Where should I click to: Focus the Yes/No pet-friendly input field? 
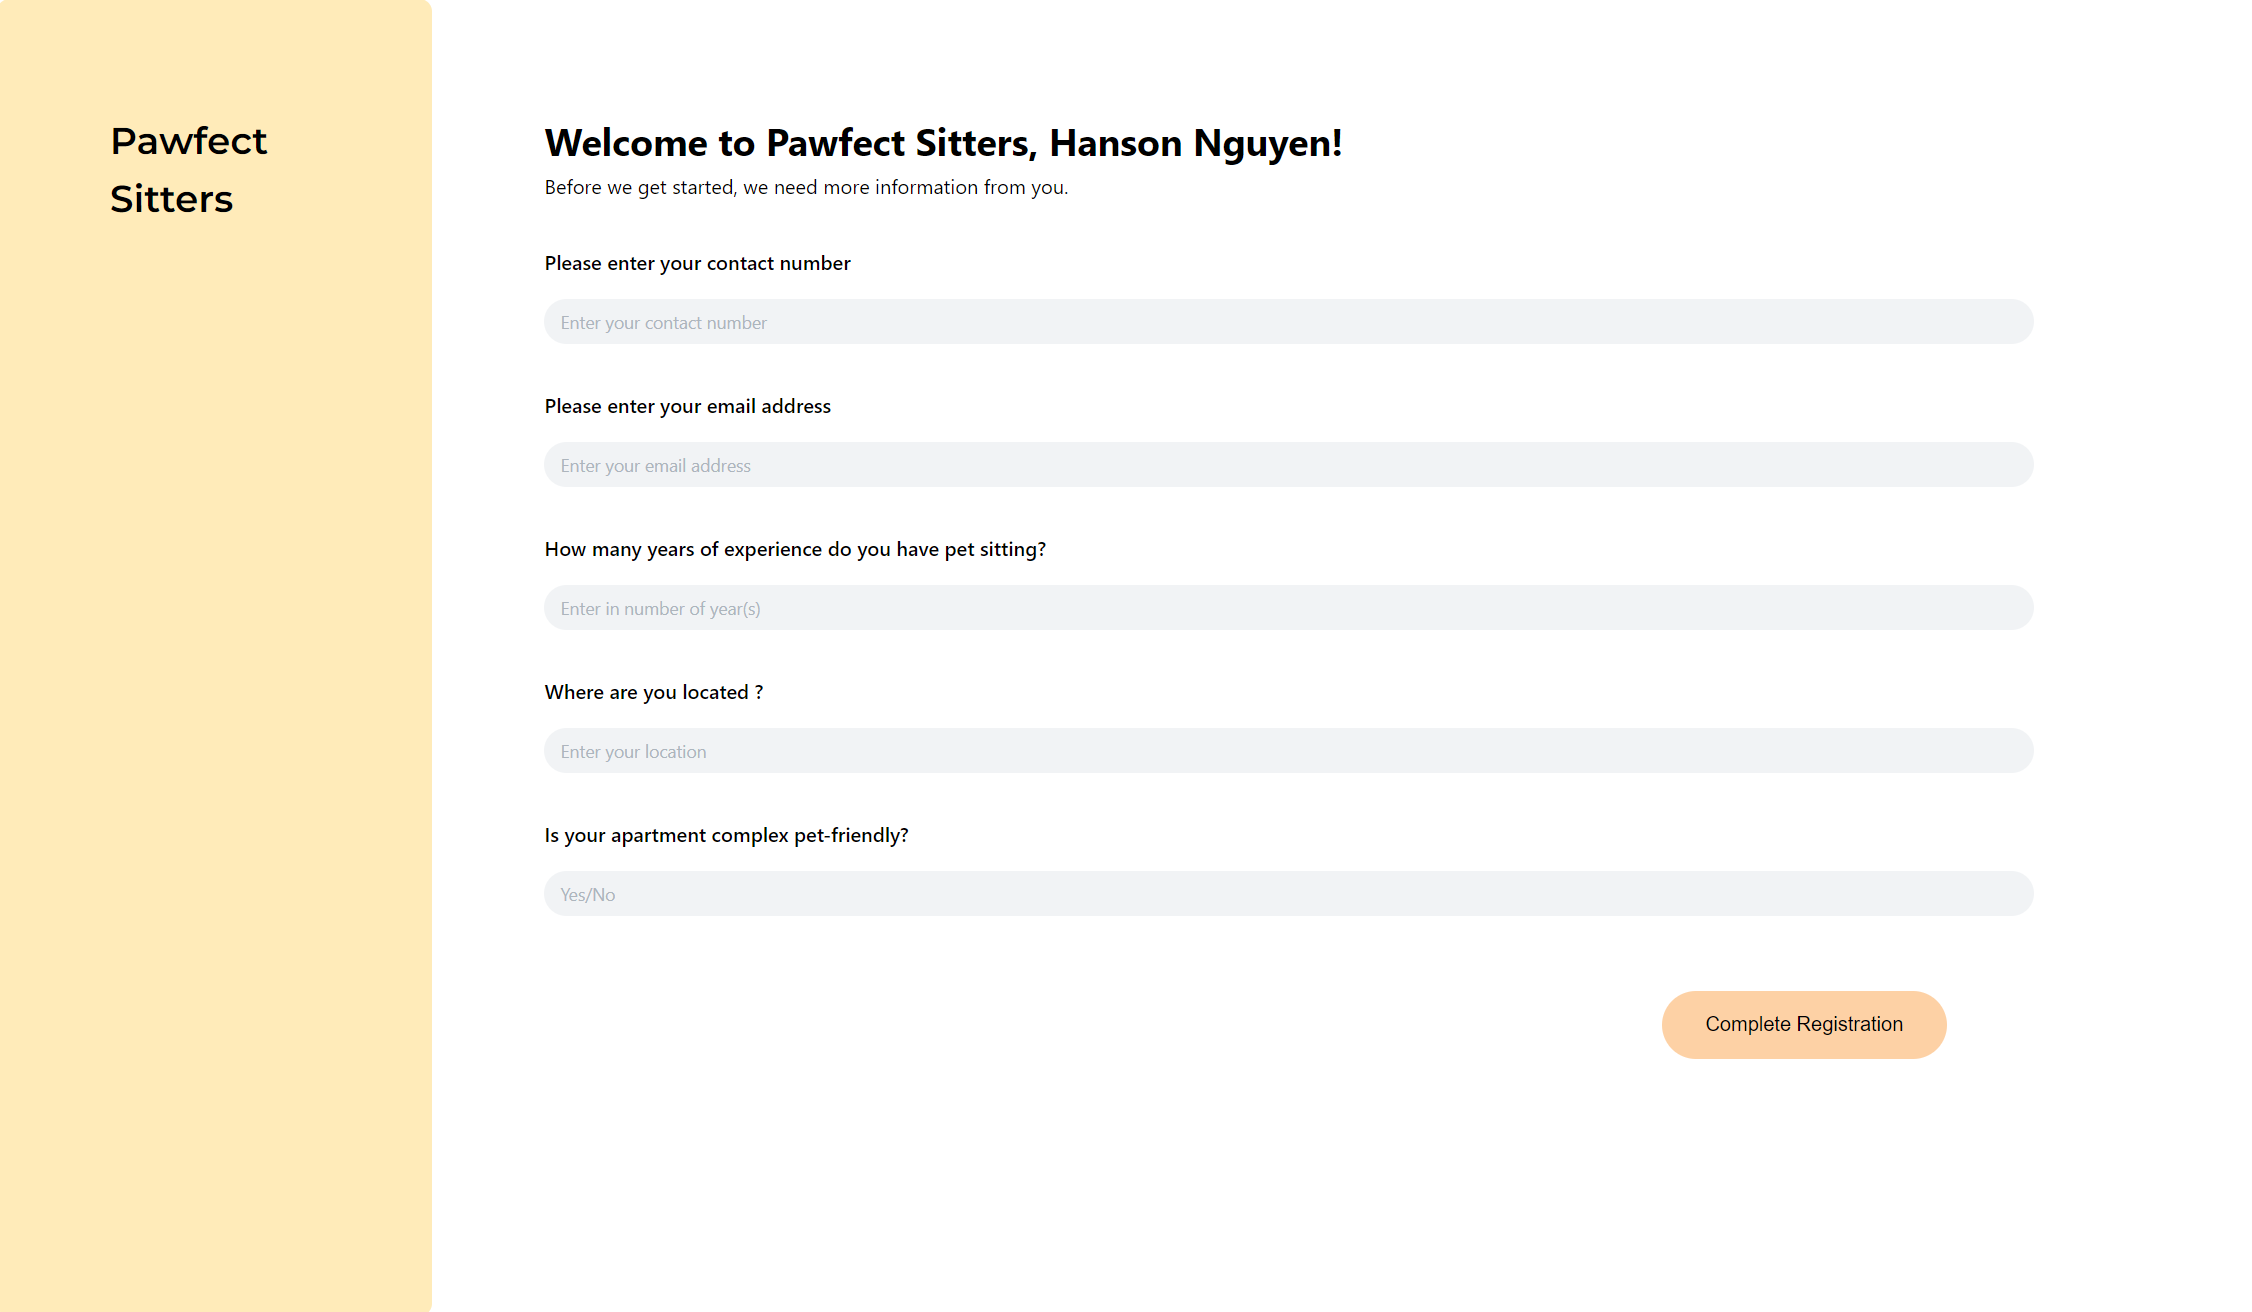click(1288, 894)
